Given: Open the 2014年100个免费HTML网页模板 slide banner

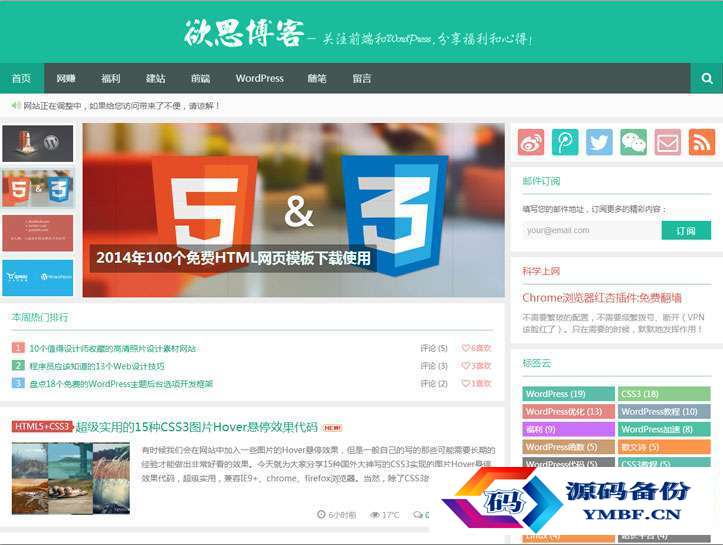Looking at the screenshot, I should [x=294, y=210].
